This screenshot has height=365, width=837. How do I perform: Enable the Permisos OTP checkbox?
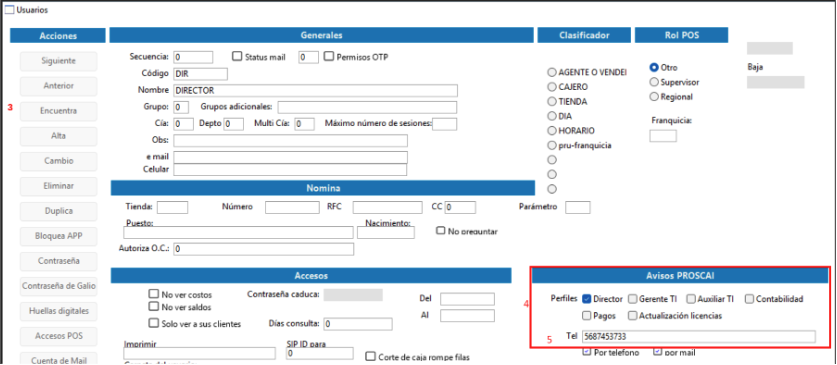329,56
